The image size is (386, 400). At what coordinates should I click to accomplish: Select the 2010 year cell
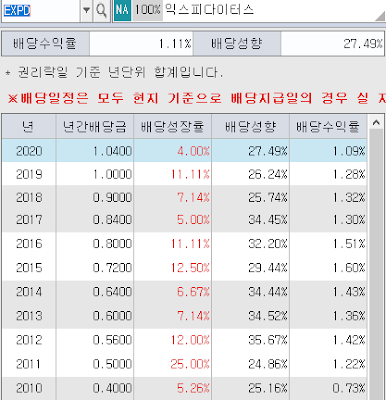click(x=29, y=388)
